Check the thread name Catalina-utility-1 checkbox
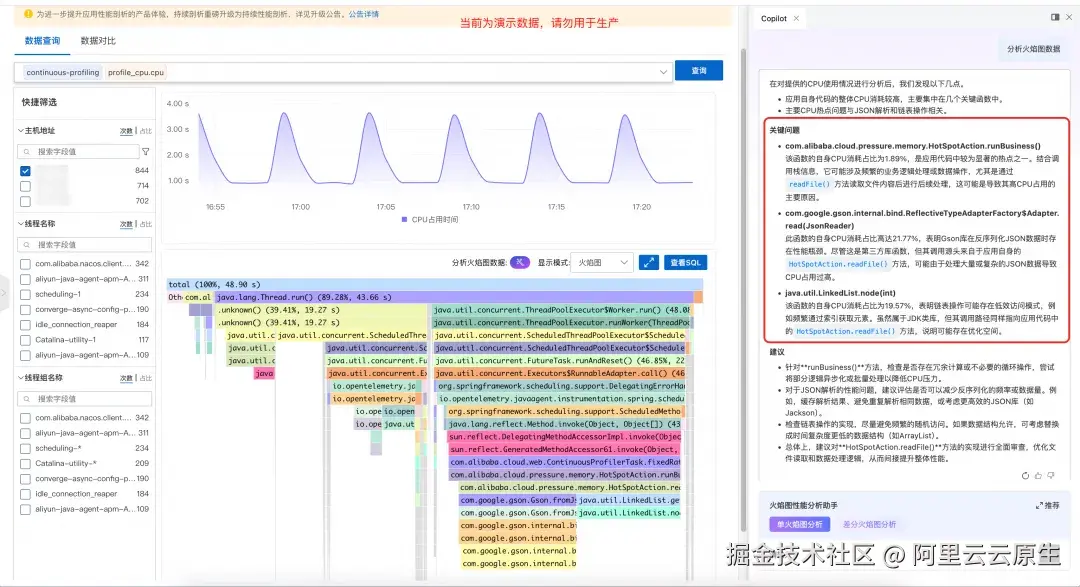The width and height of the screenshot is (1080, 587). (25, 340)
